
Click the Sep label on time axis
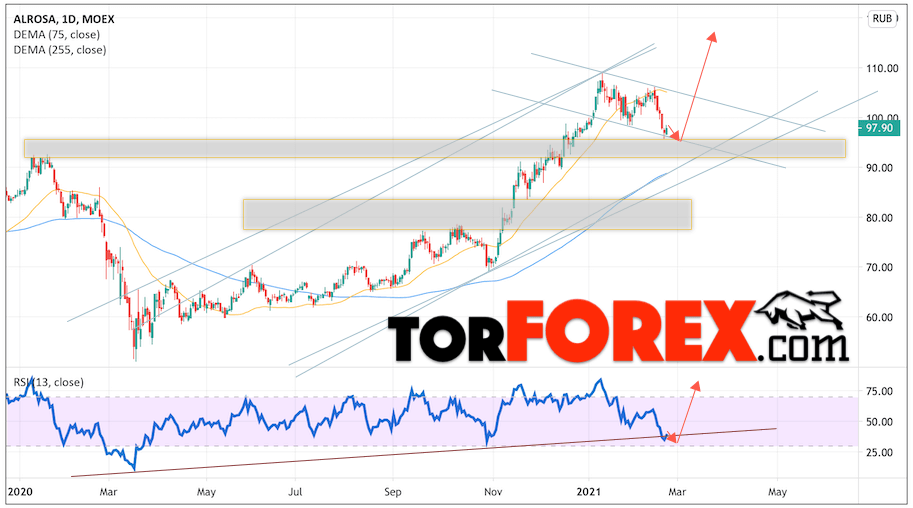(x=393, y=492)
